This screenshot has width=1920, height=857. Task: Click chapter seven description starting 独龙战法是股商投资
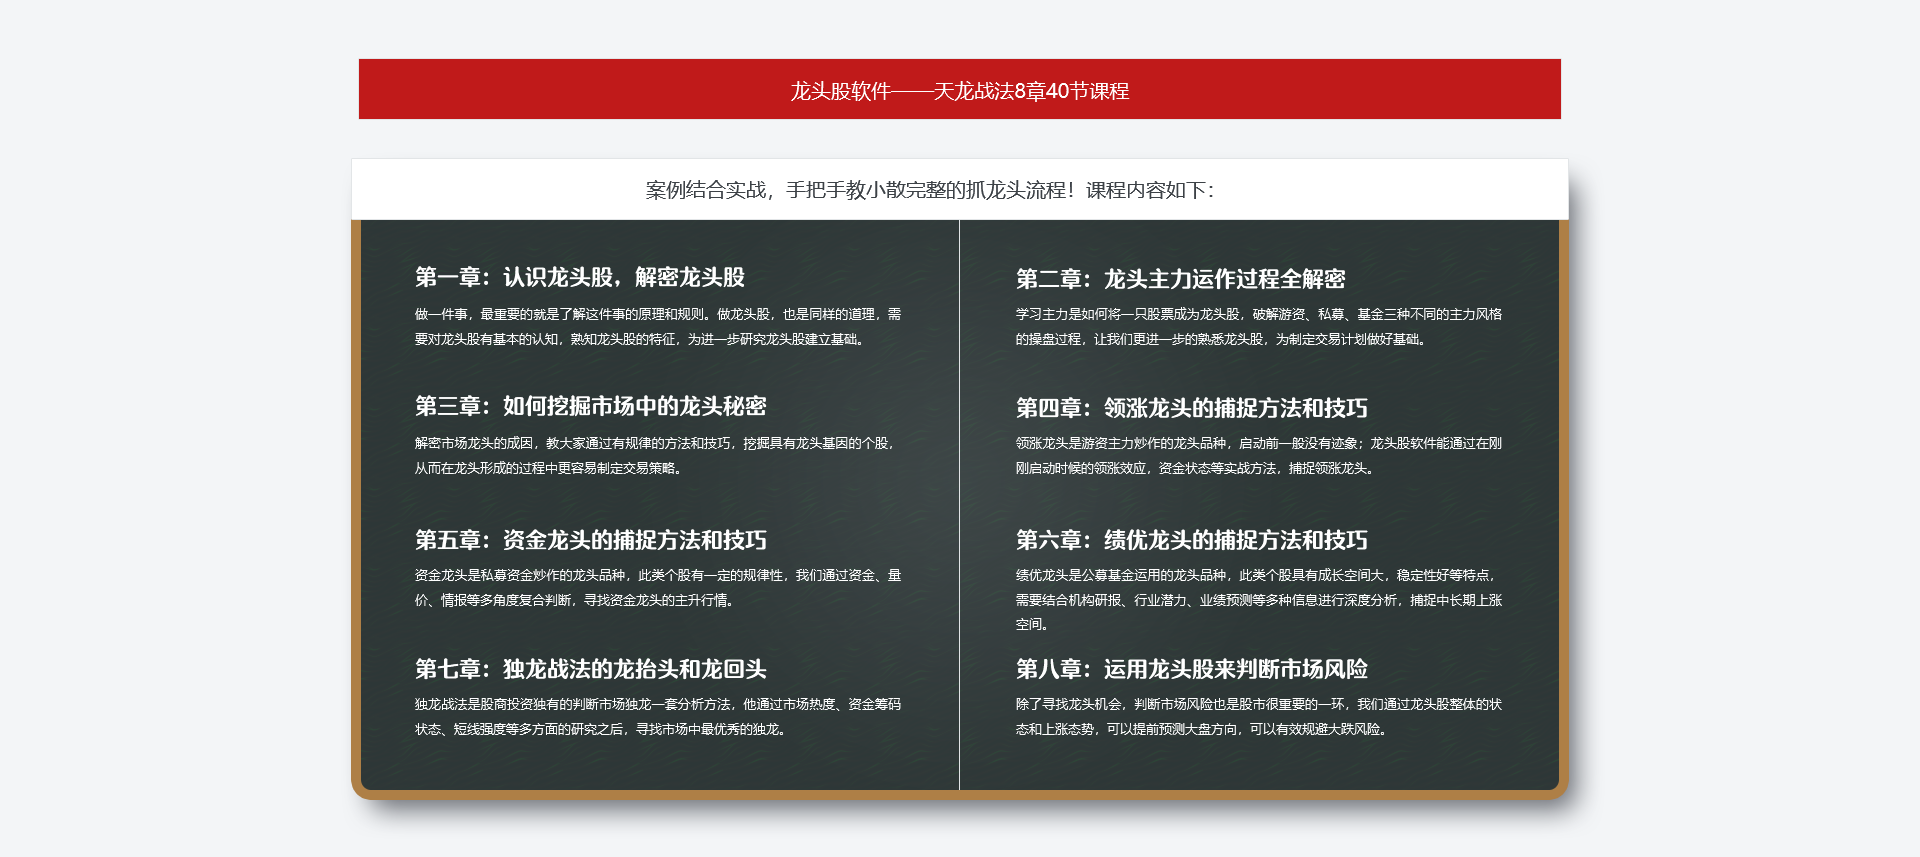coord(658,717)
